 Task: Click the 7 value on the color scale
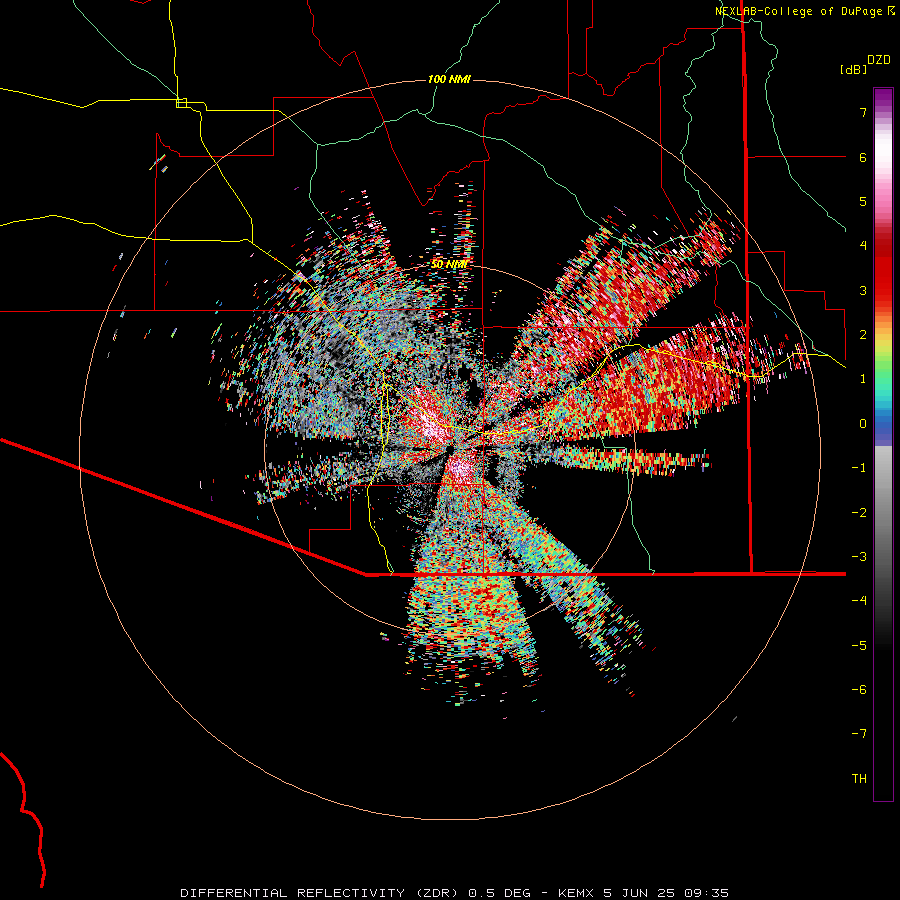pyautogui.click(x=863, y=112)
